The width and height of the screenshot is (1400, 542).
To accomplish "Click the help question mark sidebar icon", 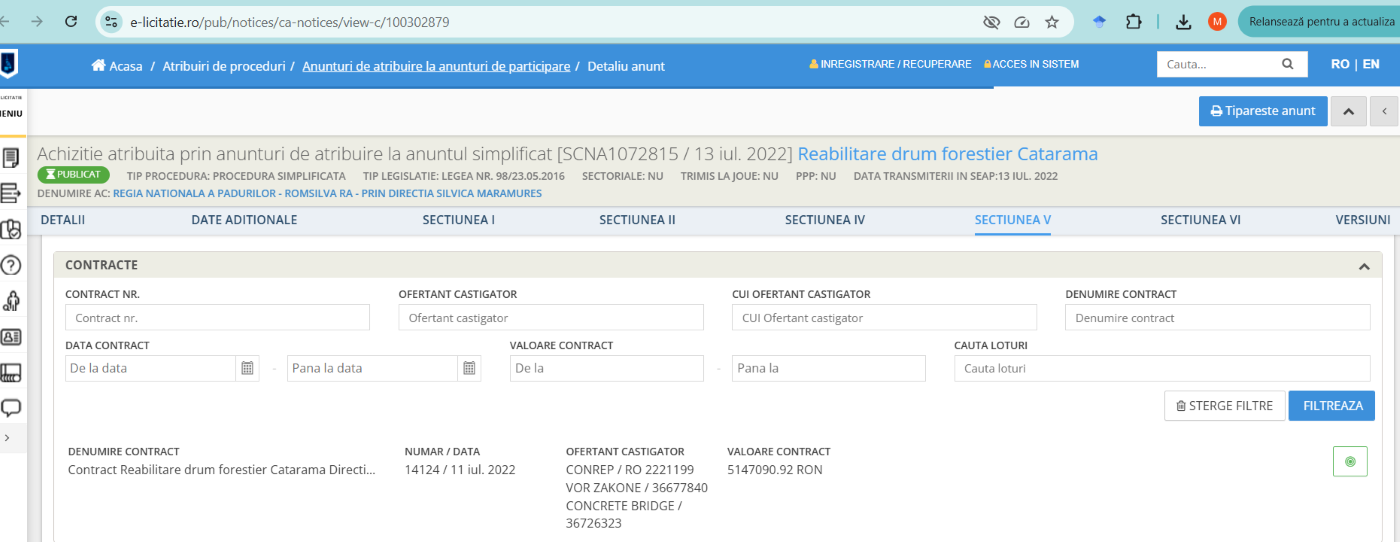I will tap(12, 265).
